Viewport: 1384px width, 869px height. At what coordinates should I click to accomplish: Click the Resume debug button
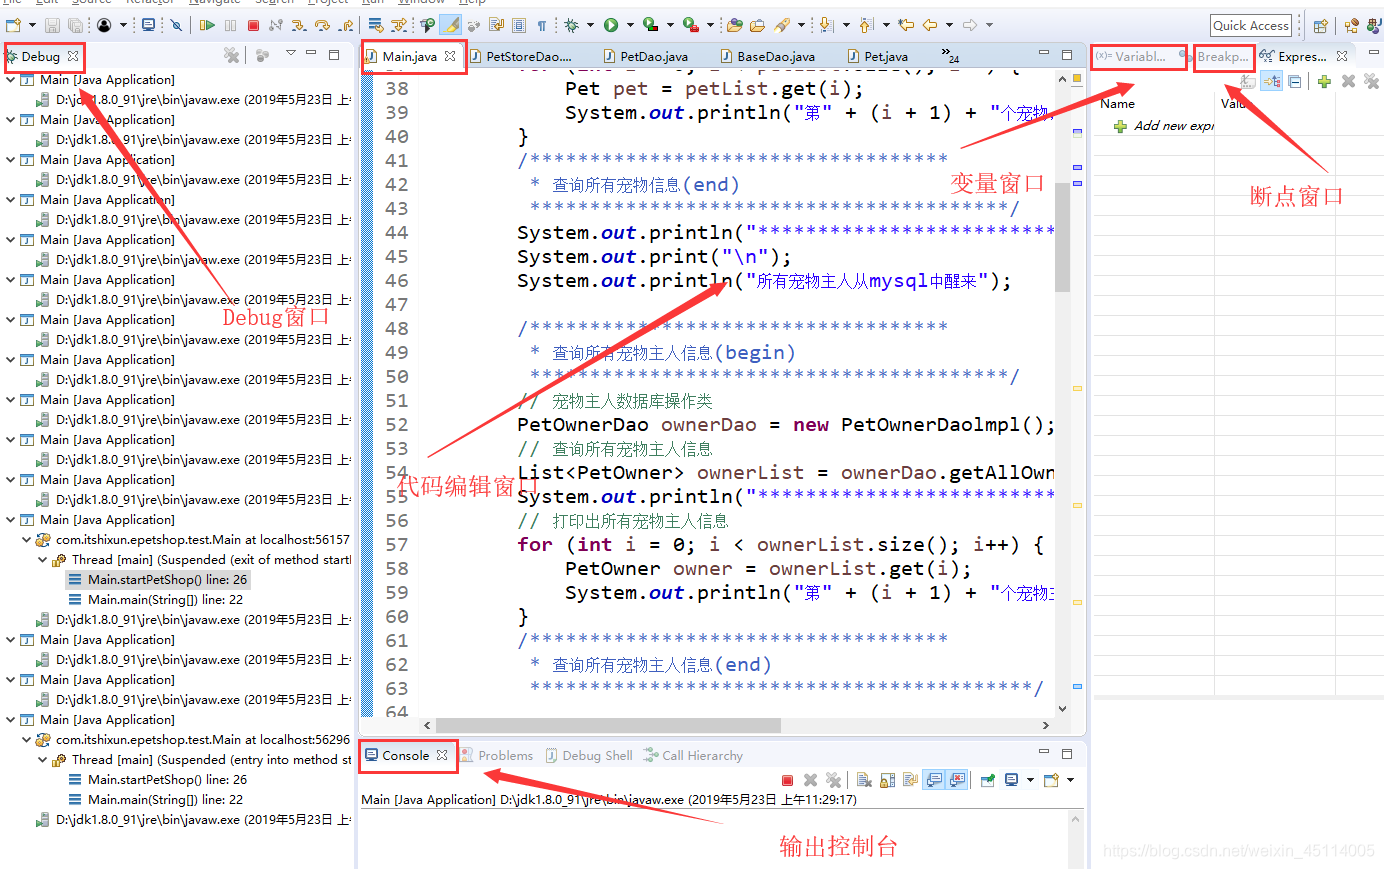click(x=207, y=25)
